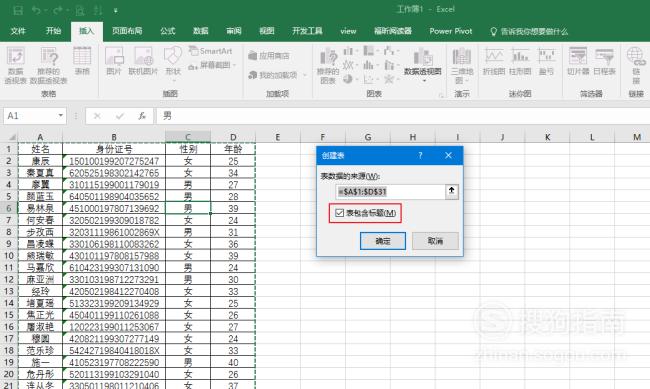Screen dimensions: 650x389
Task: Select column C header
Action: click(188, 137)
